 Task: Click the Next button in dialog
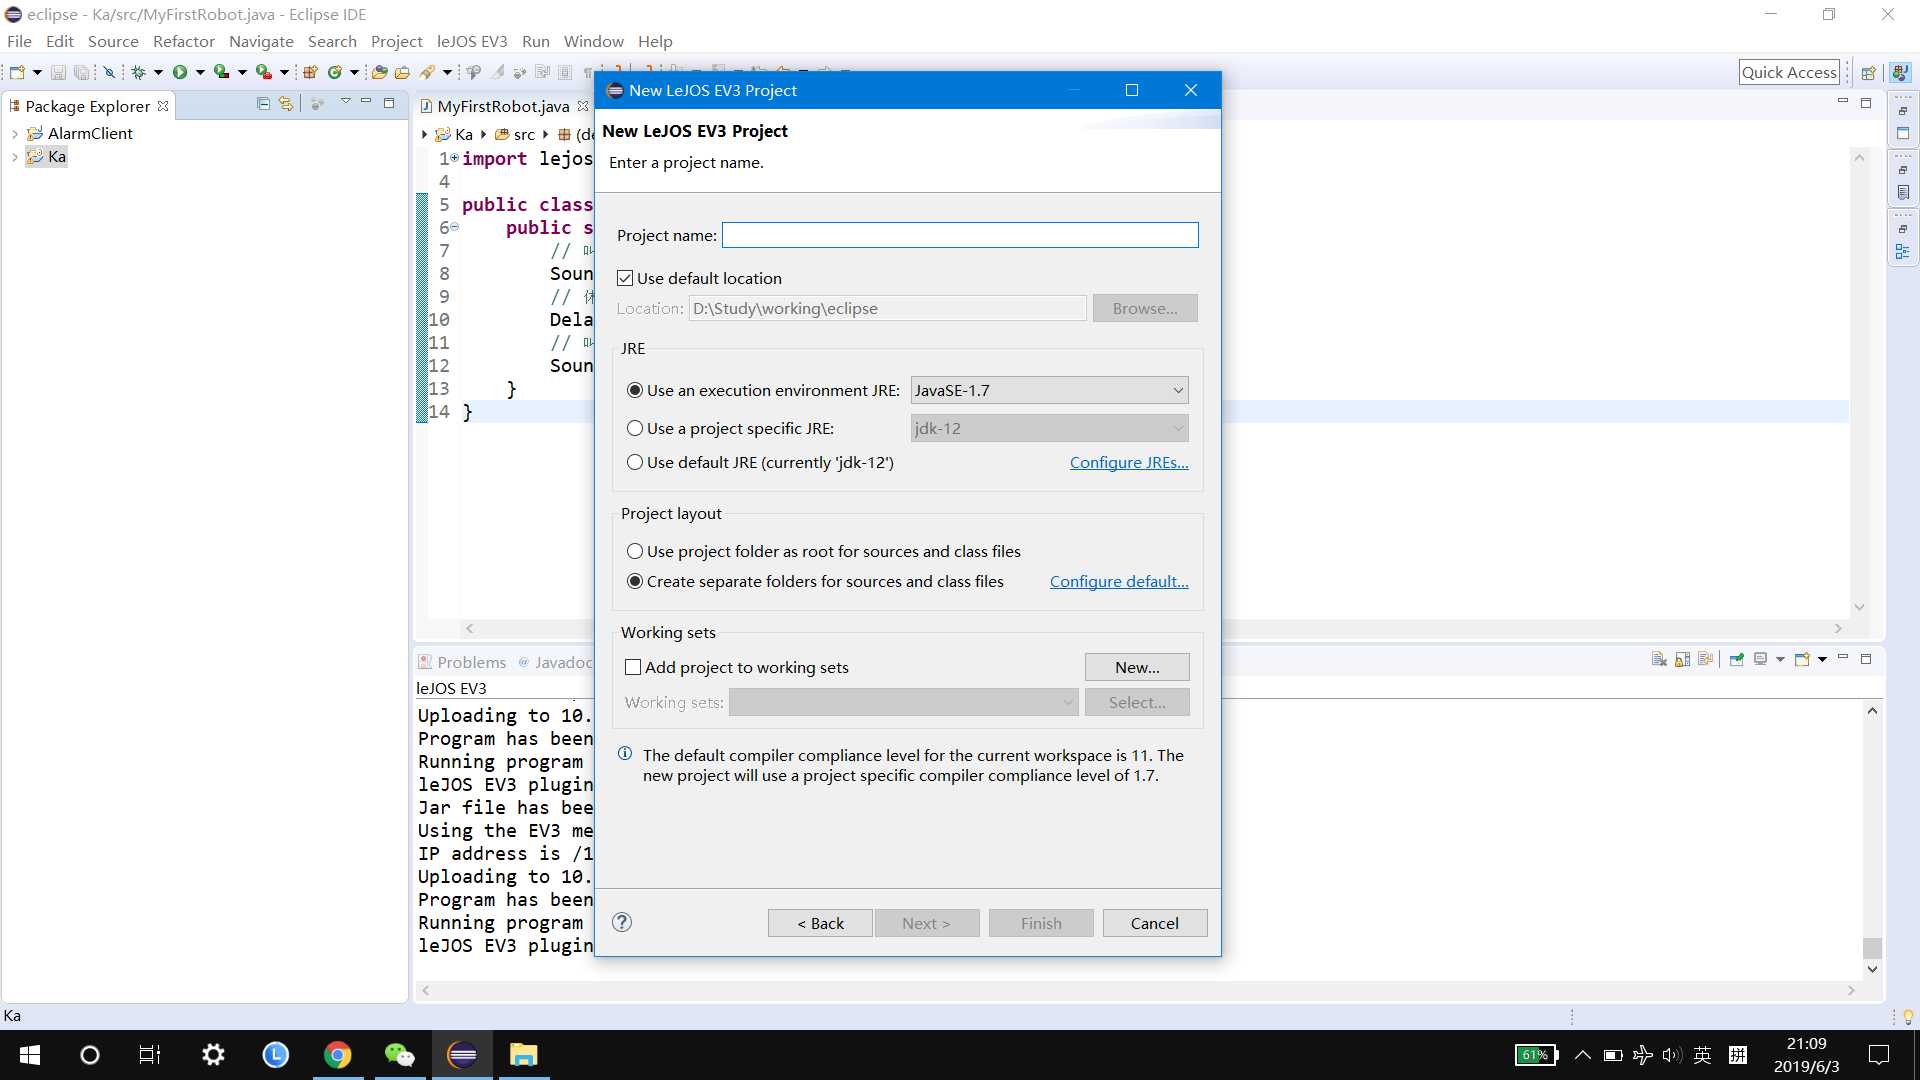click(927, 923)
